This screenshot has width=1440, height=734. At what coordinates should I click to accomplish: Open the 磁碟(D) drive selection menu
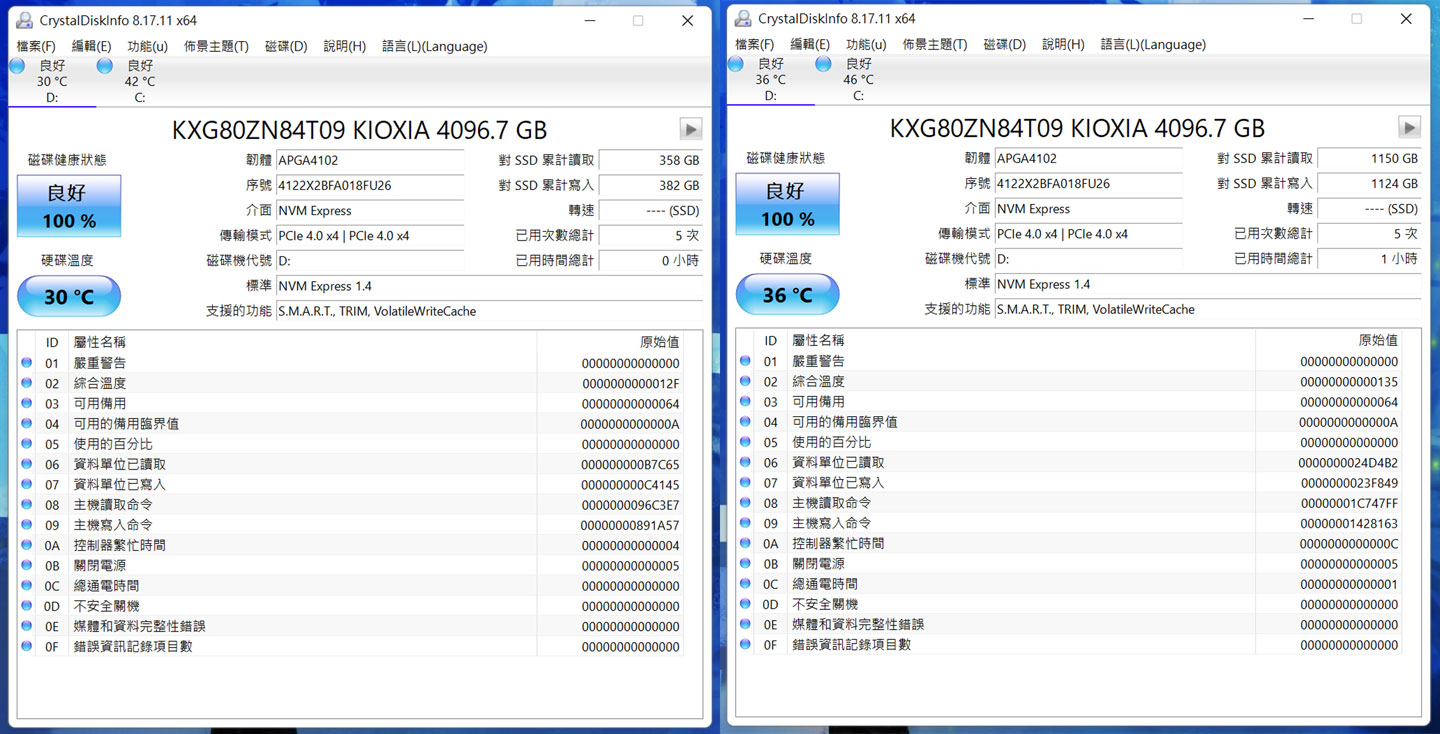tap(286, 45)
